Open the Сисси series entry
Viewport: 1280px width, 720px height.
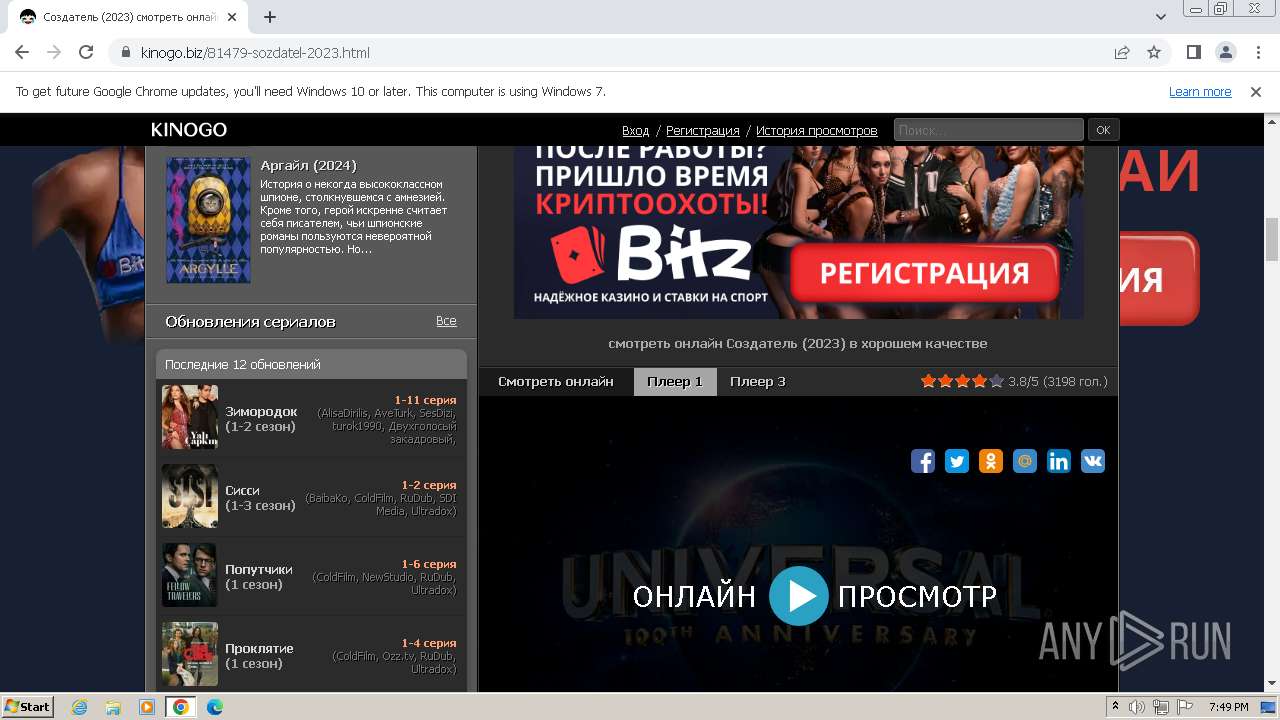click(242, 490)
